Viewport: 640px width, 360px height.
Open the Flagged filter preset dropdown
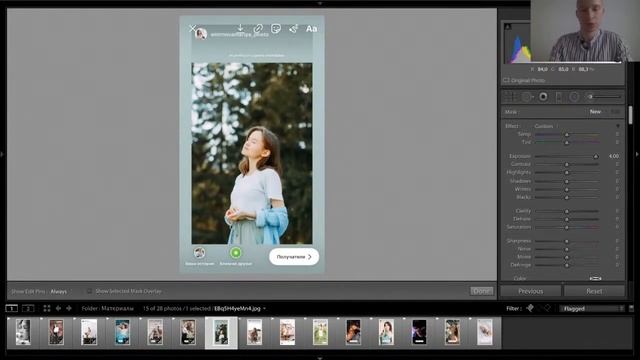pyautogui.click(x=593, y=309)
